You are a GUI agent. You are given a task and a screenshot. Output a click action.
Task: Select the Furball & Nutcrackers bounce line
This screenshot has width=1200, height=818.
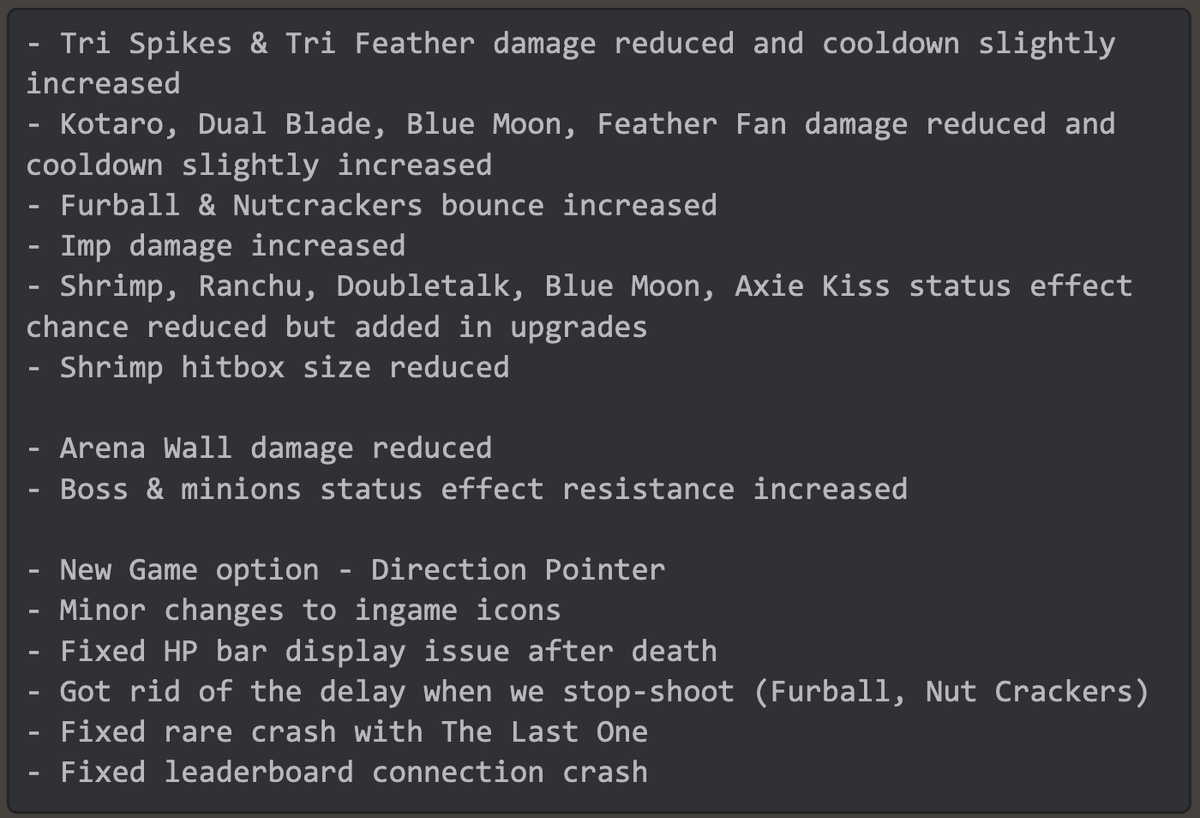point(372,205)
